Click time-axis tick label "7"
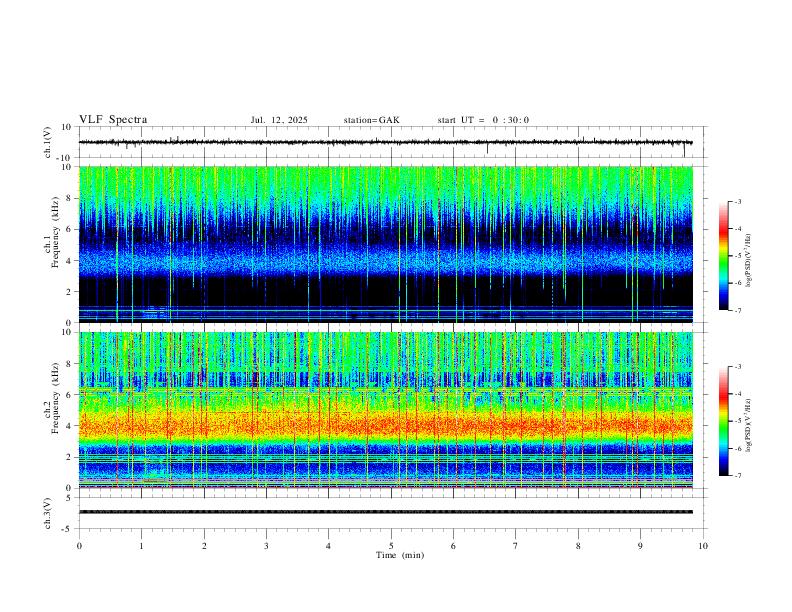The width and height of the screenshot is (792, 612). (x=516, y=546)
